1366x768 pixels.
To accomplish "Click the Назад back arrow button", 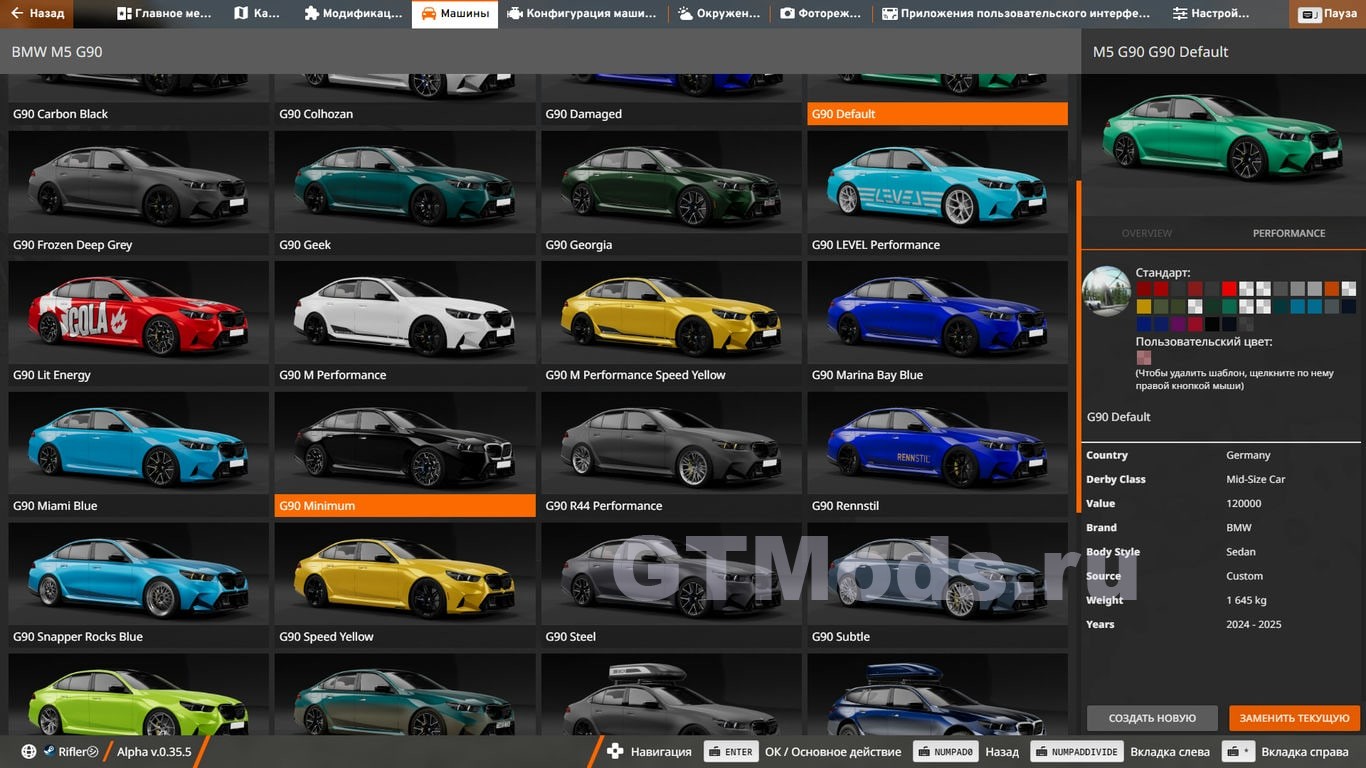I will coord(37,14).
